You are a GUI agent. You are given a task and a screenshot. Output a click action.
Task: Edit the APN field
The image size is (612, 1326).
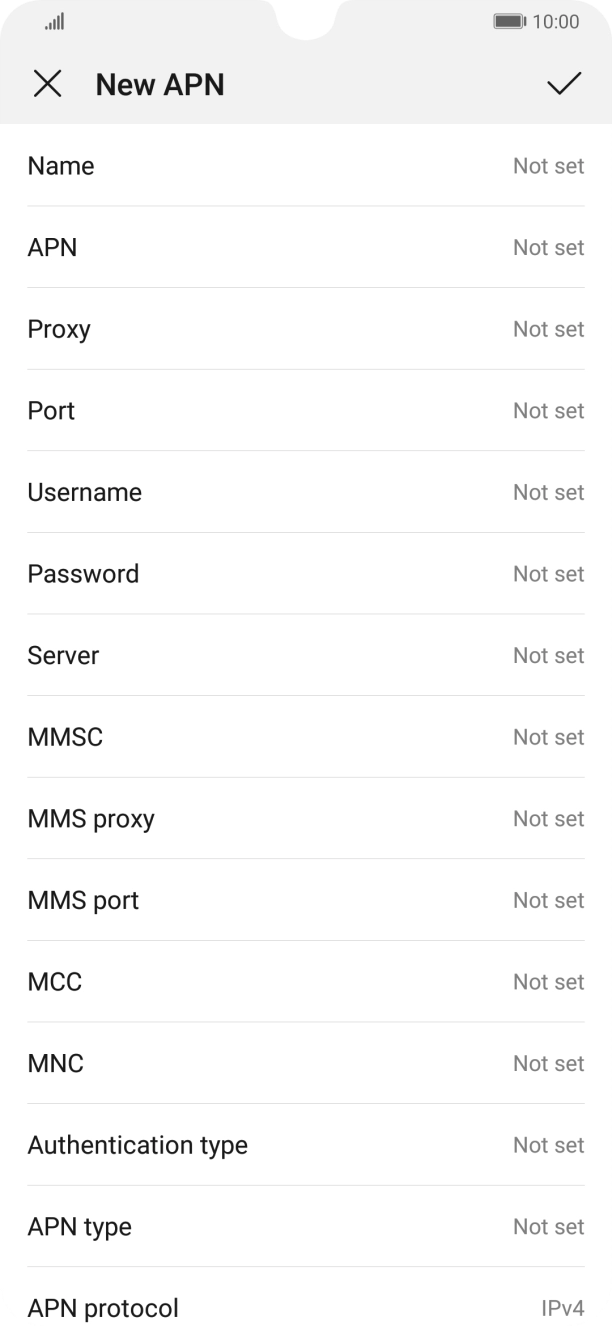pyautogui.click(x=306, y=247)
